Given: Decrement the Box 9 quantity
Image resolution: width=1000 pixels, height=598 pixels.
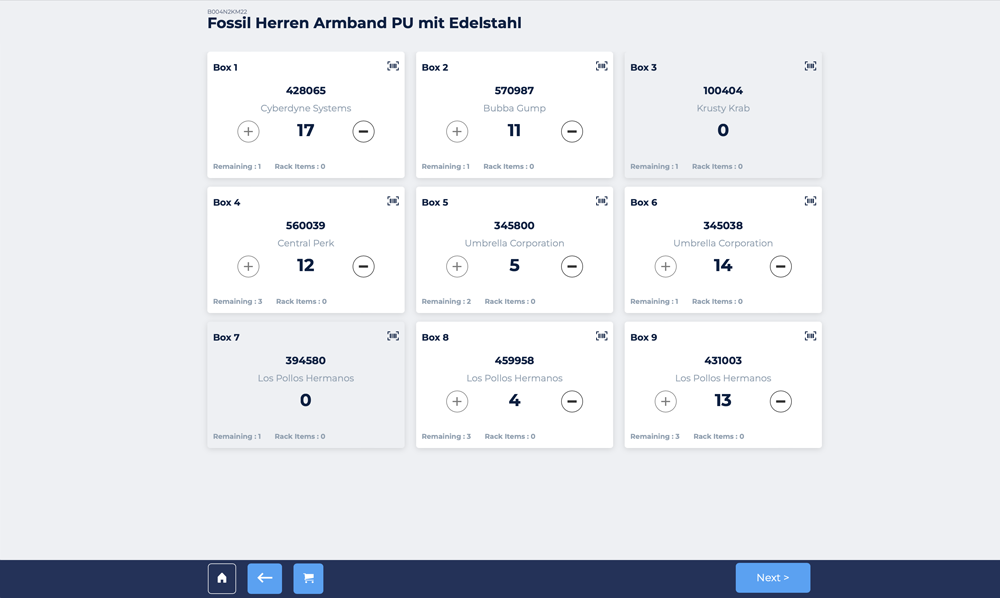Looking at the screenshot, I should [780, 401].
